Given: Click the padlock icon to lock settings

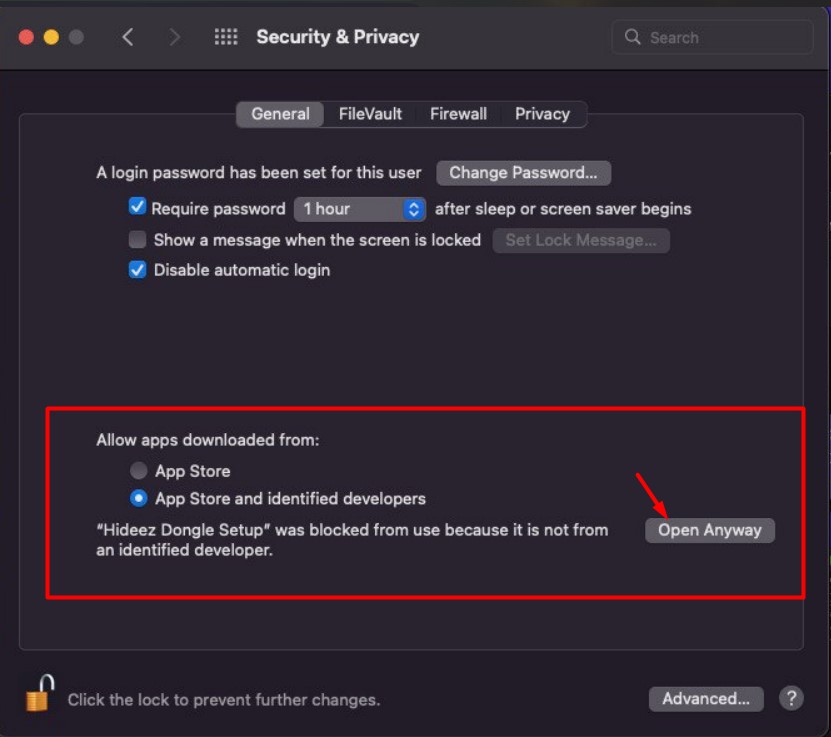Looking at the screenshot, I should coord(40,693).
